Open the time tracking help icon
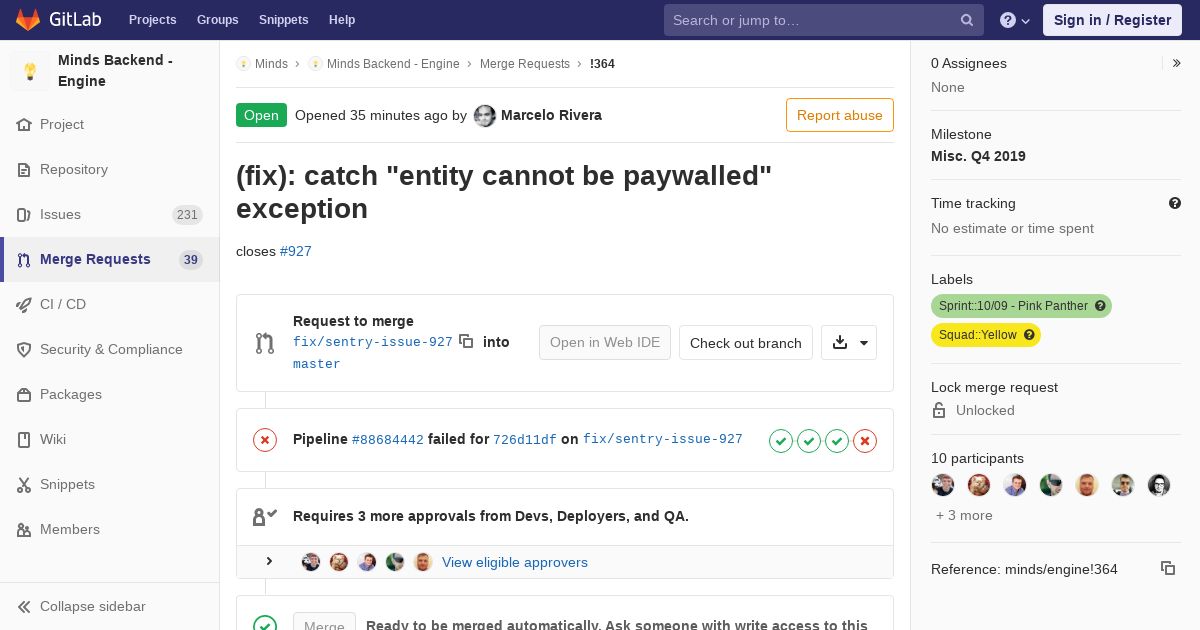This screenshot has height=630, width=1200. coord(1175,203)
